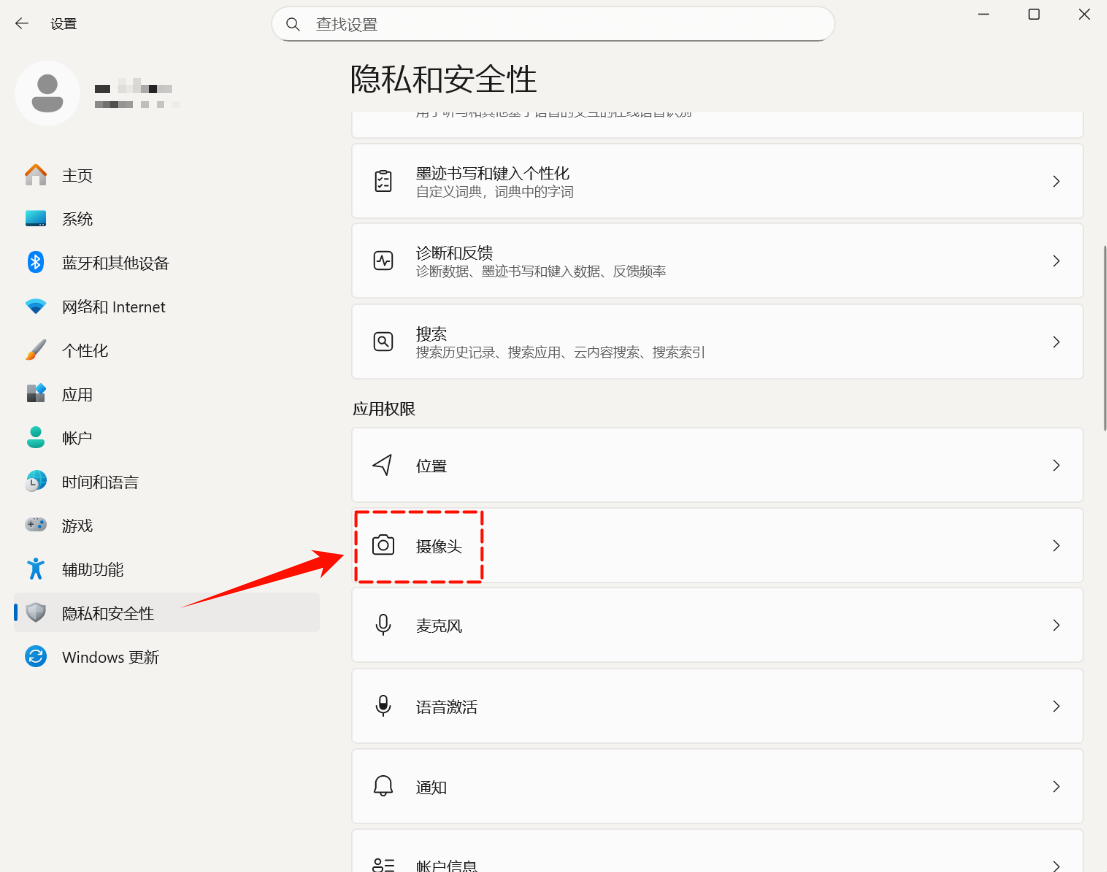Open the 搜索 settings via its chevron
Viewport: 1107px width, 872px height.
tap(1056, 341)
